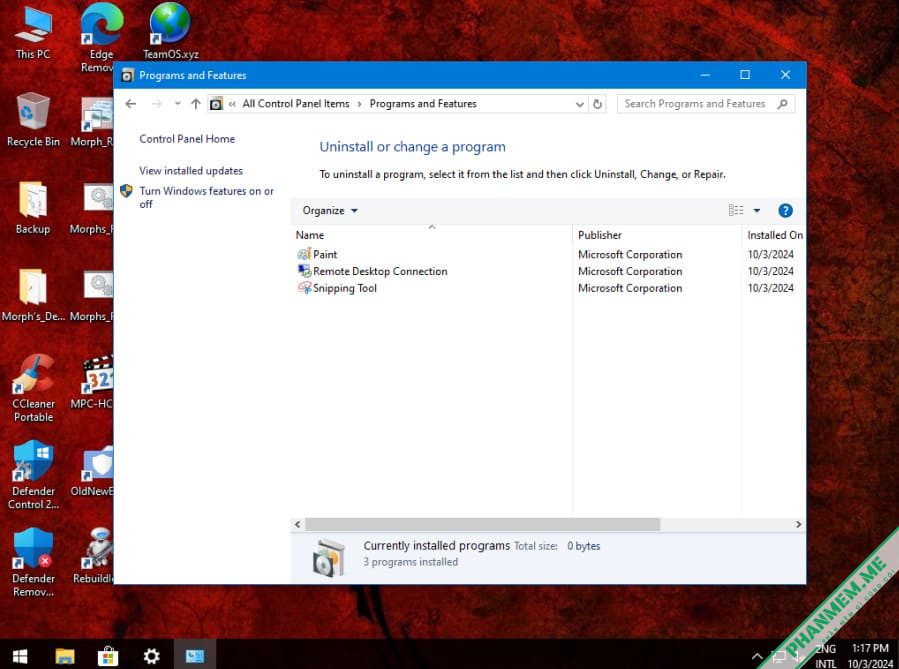Image resolution: width=899 pixels, height=669 pixels.
Task: Refresh the Programs and Features address bar
Action: [597, 104]
